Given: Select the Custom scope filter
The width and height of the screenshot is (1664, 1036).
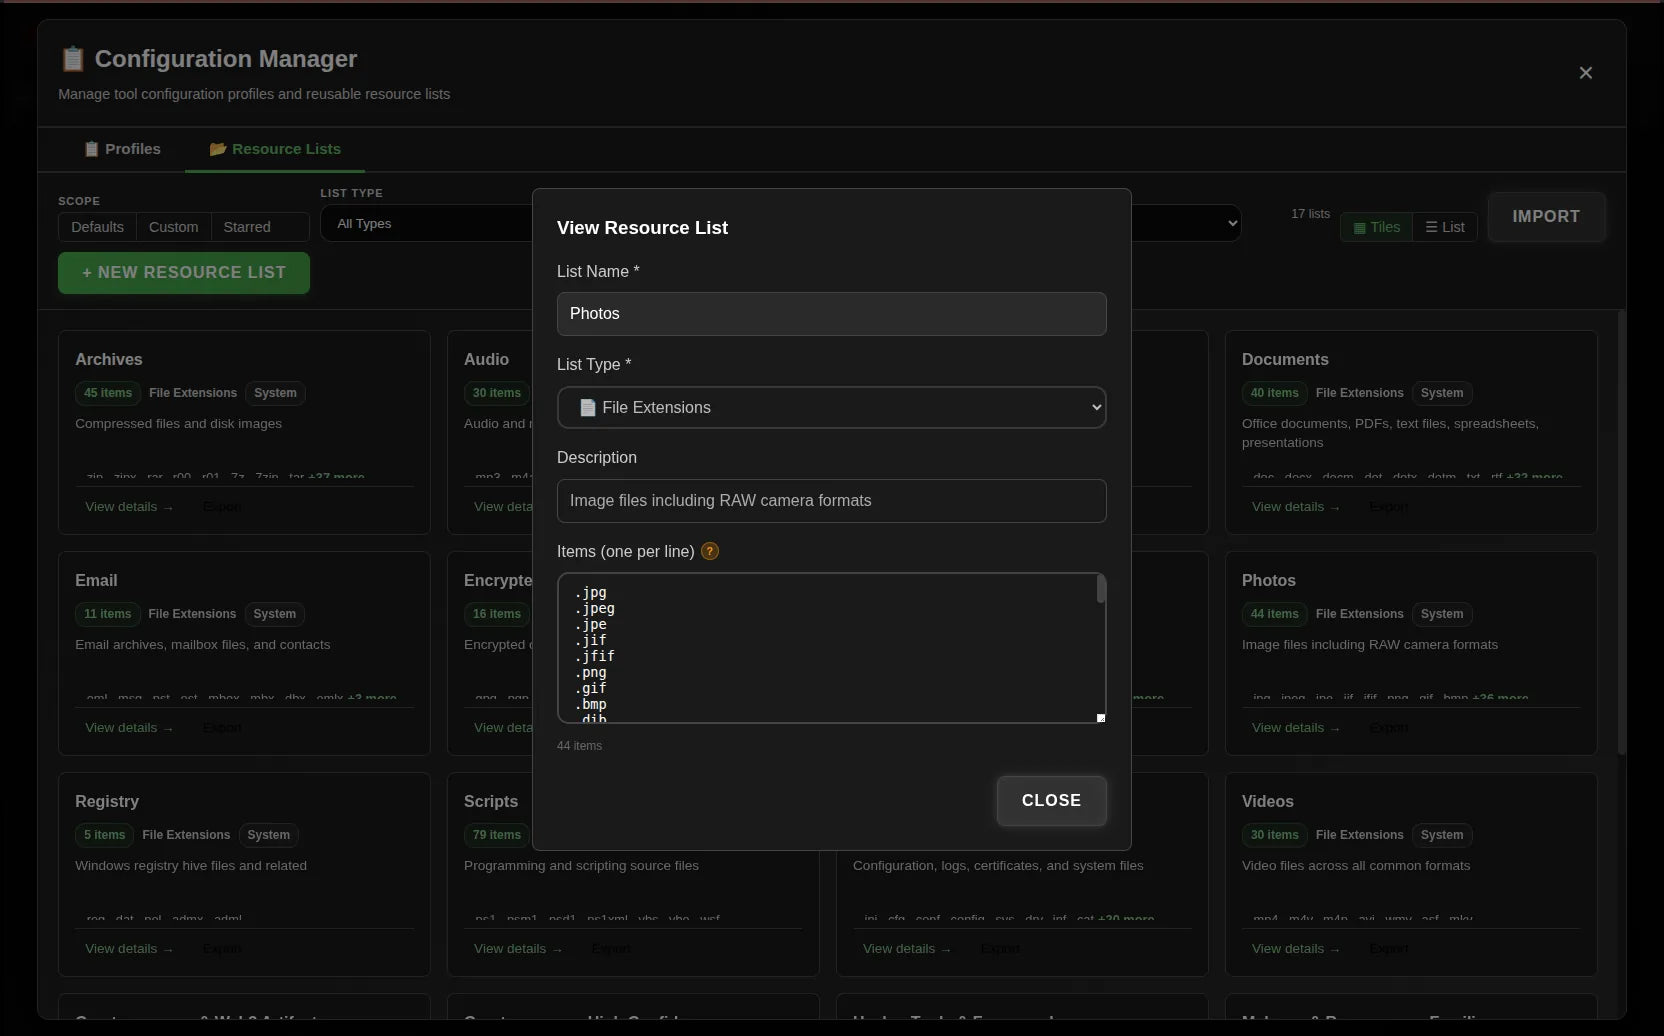Looking at the screenshot, I should click(x=173, y=227).
